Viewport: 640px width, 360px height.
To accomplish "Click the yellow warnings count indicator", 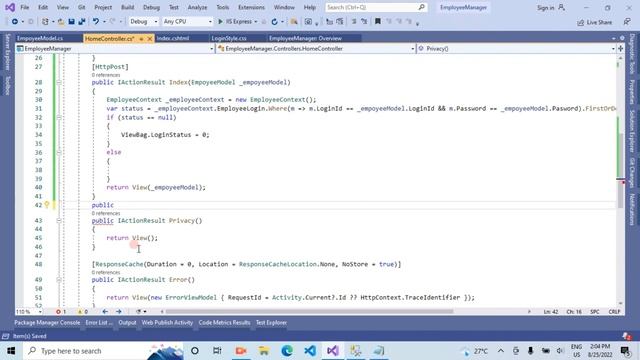I will tap(82, 311).
